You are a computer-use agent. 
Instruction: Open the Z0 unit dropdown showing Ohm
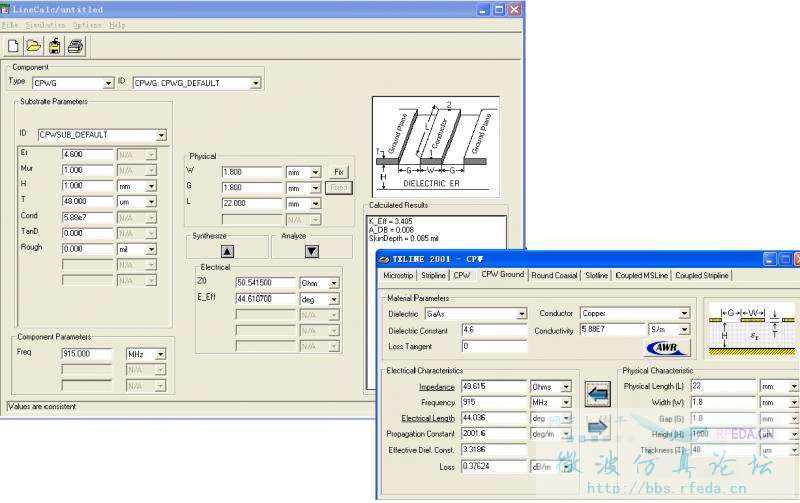[x=334, y=283]
